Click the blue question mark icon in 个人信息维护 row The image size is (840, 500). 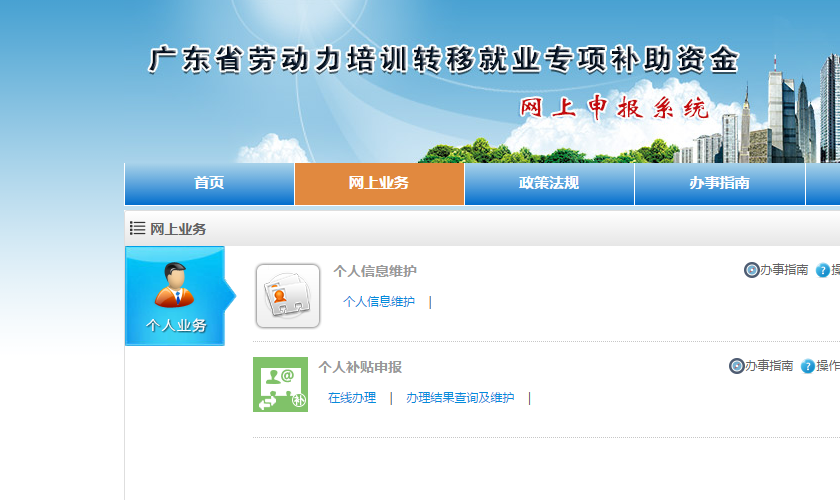tap(823, 270)
